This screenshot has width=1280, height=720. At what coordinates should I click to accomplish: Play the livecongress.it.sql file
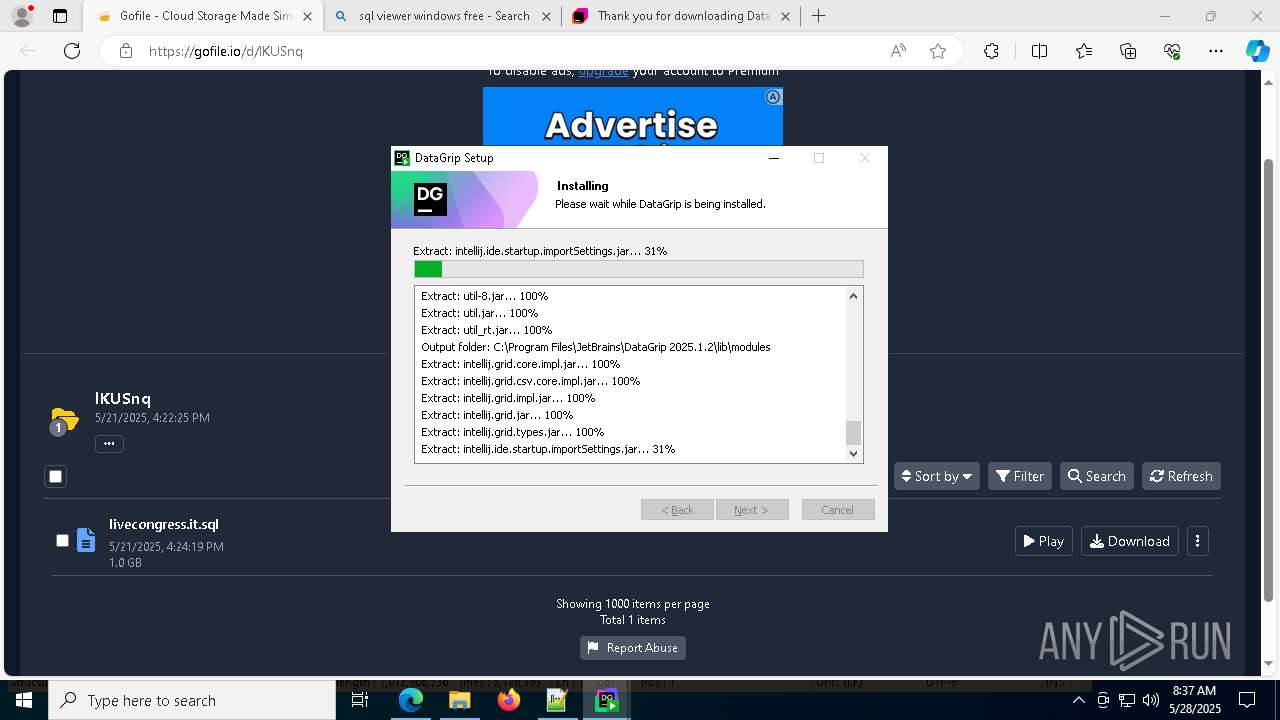[x=1043, y=541]
